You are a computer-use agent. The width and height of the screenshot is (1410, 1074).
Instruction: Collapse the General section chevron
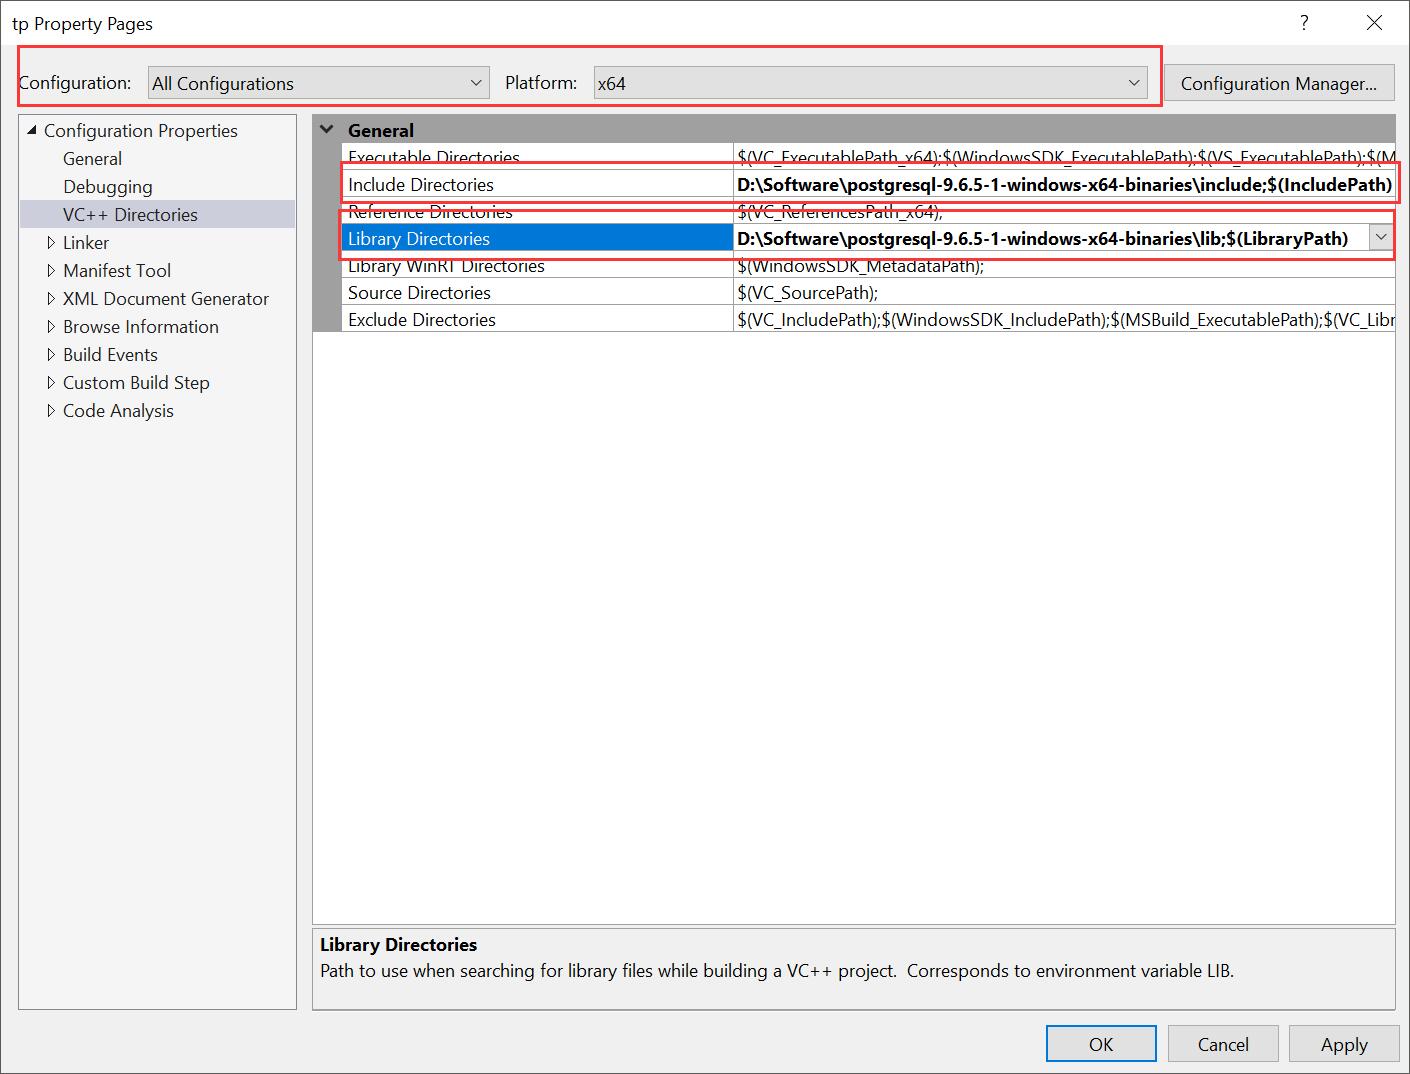326,129
